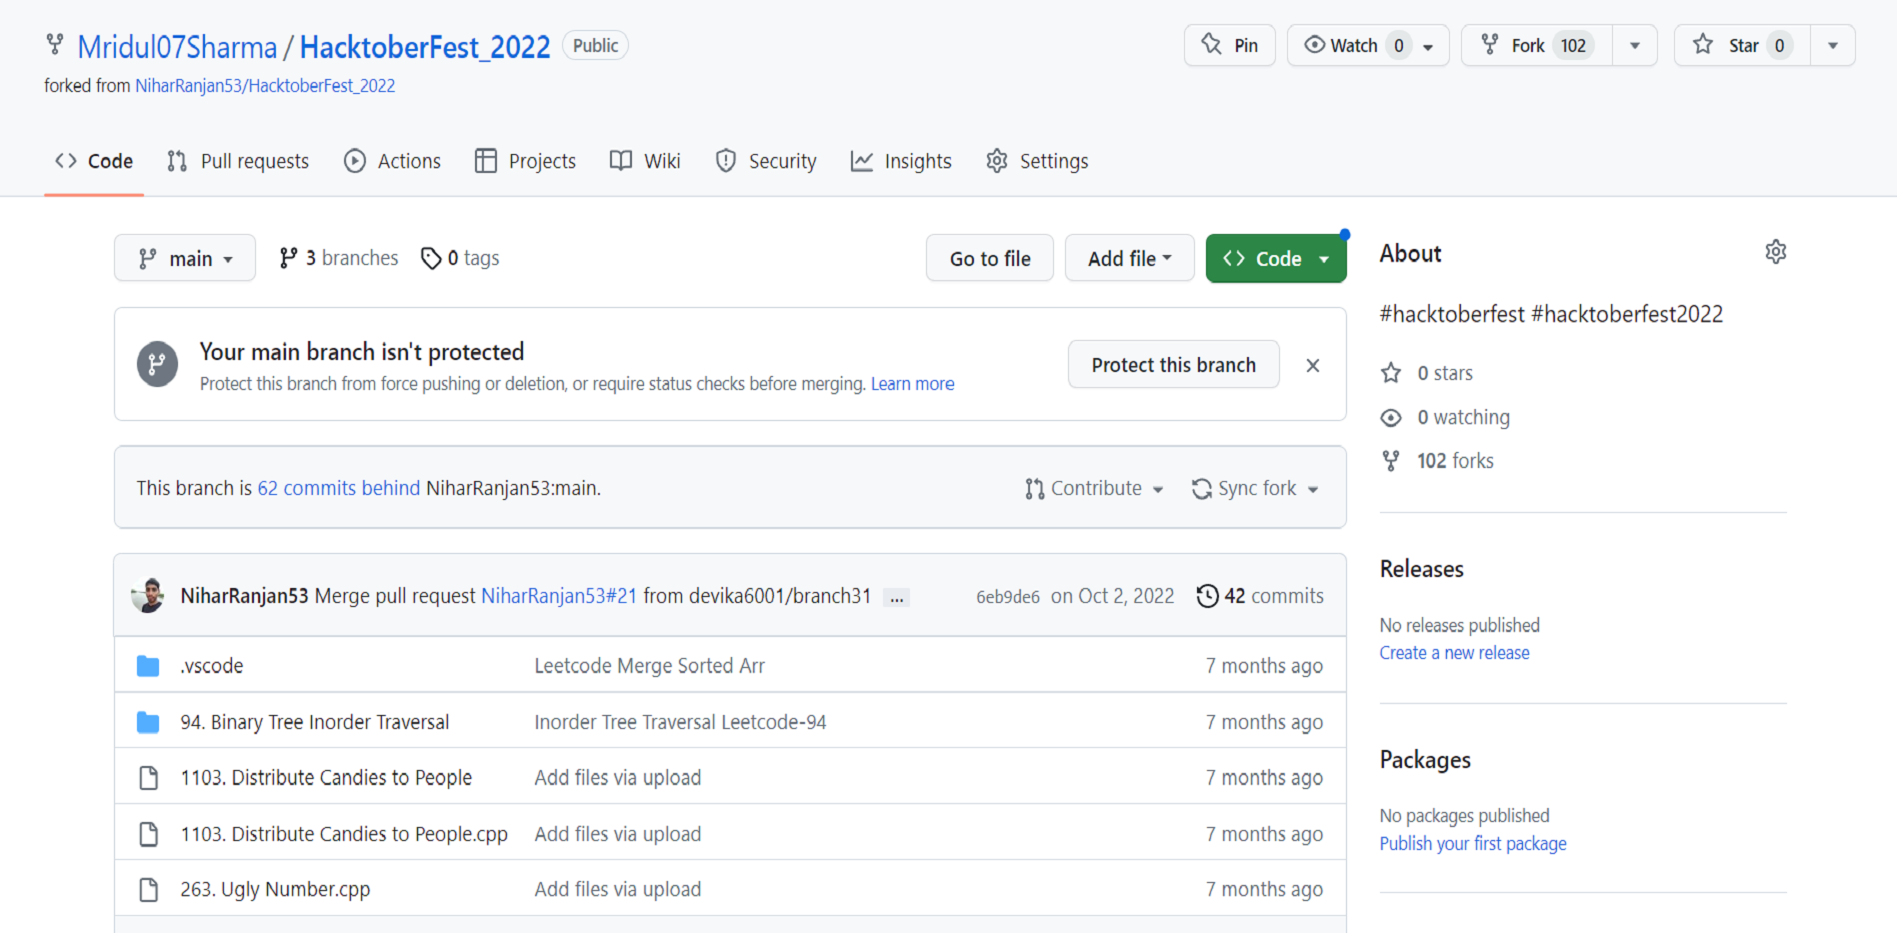Expand the commit message with the ellipsis button
1897x933 pixels.
click(x=897, y=598)
